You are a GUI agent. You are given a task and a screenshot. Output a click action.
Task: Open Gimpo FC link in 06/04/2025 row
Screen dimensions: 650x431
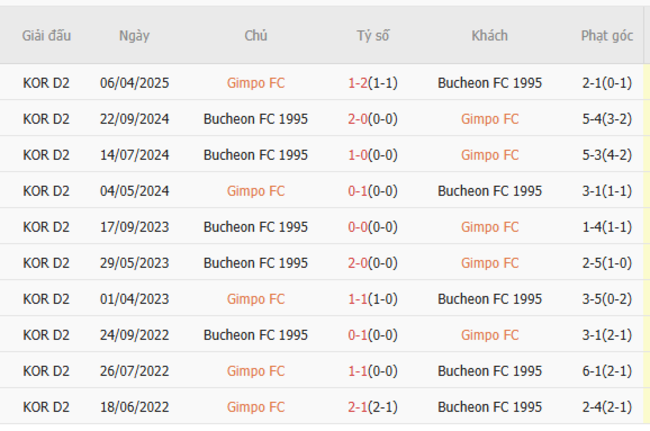256,83
